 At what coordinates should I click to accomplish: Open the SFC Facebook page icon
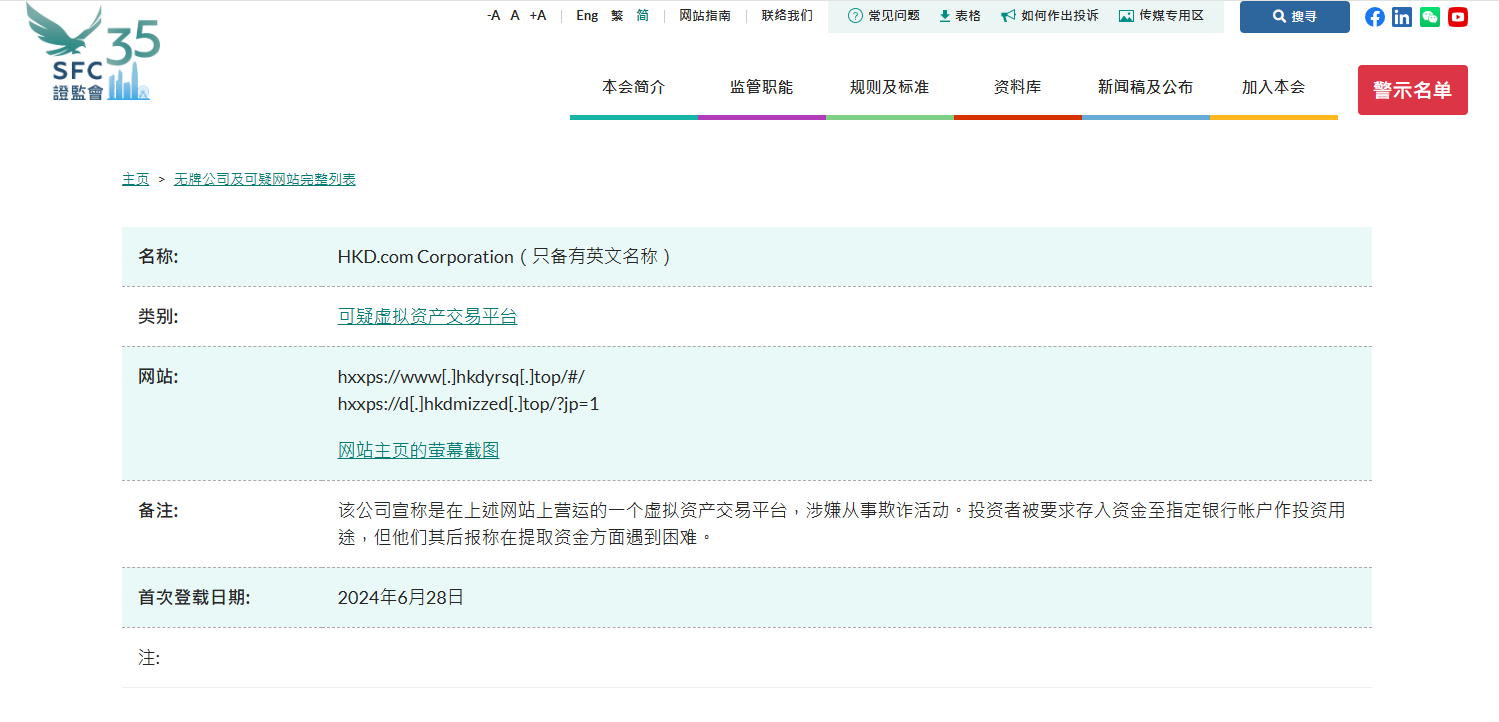pos(1375,16)
